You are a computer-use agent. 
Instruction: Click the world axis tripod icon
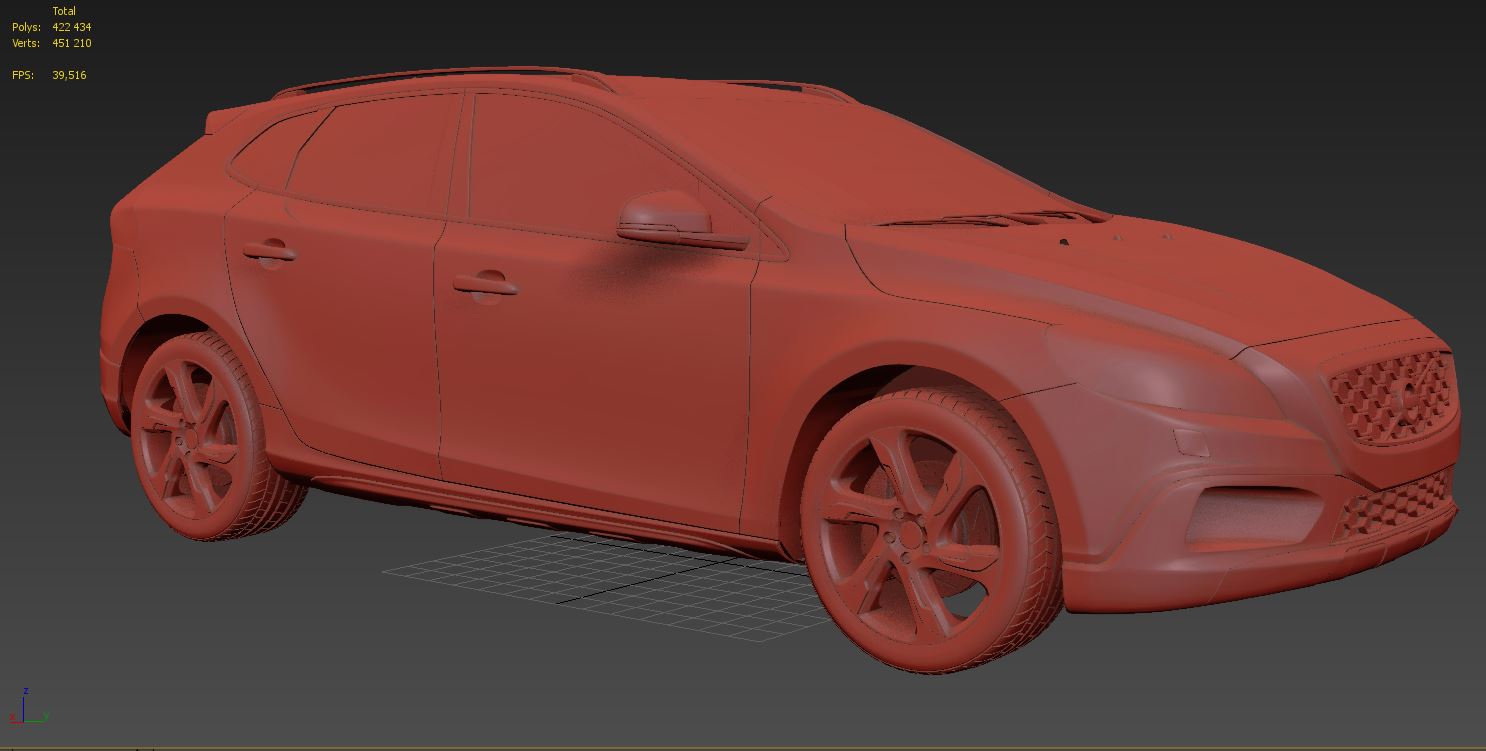point(27,707)
